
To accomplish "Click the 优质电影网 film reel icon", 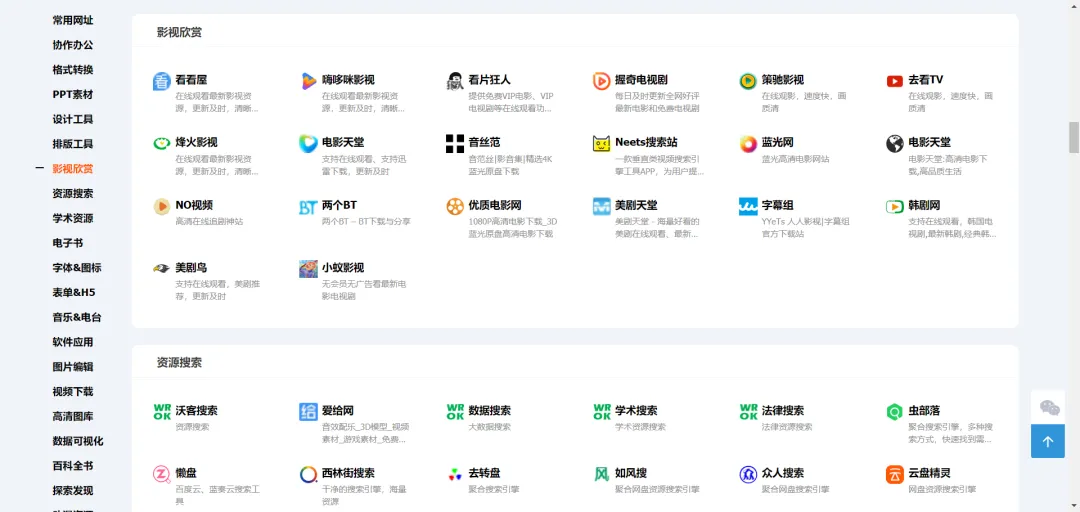I will tap(455, 207).
